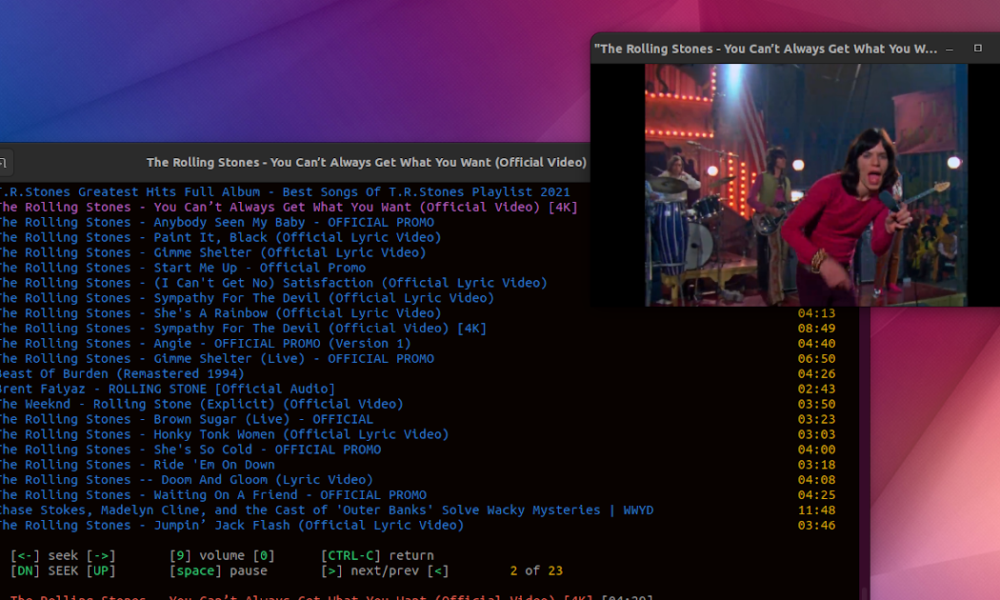Click the 04:40 duration value
Viewport: 1000px width, 600px height.
(816, 344)
